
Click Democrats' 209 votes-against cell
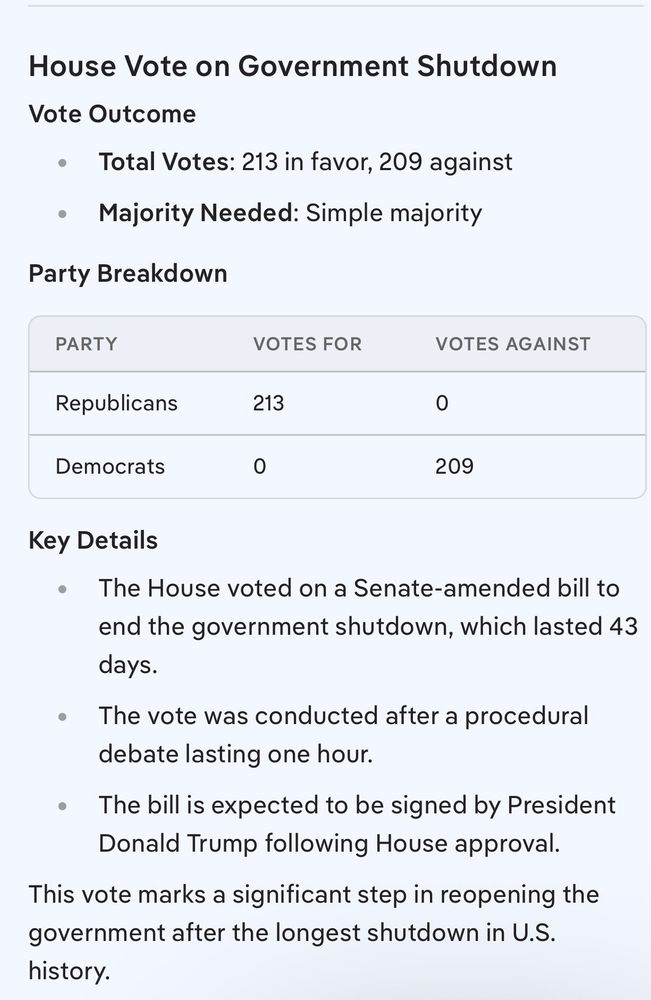(x=454, y=466)
